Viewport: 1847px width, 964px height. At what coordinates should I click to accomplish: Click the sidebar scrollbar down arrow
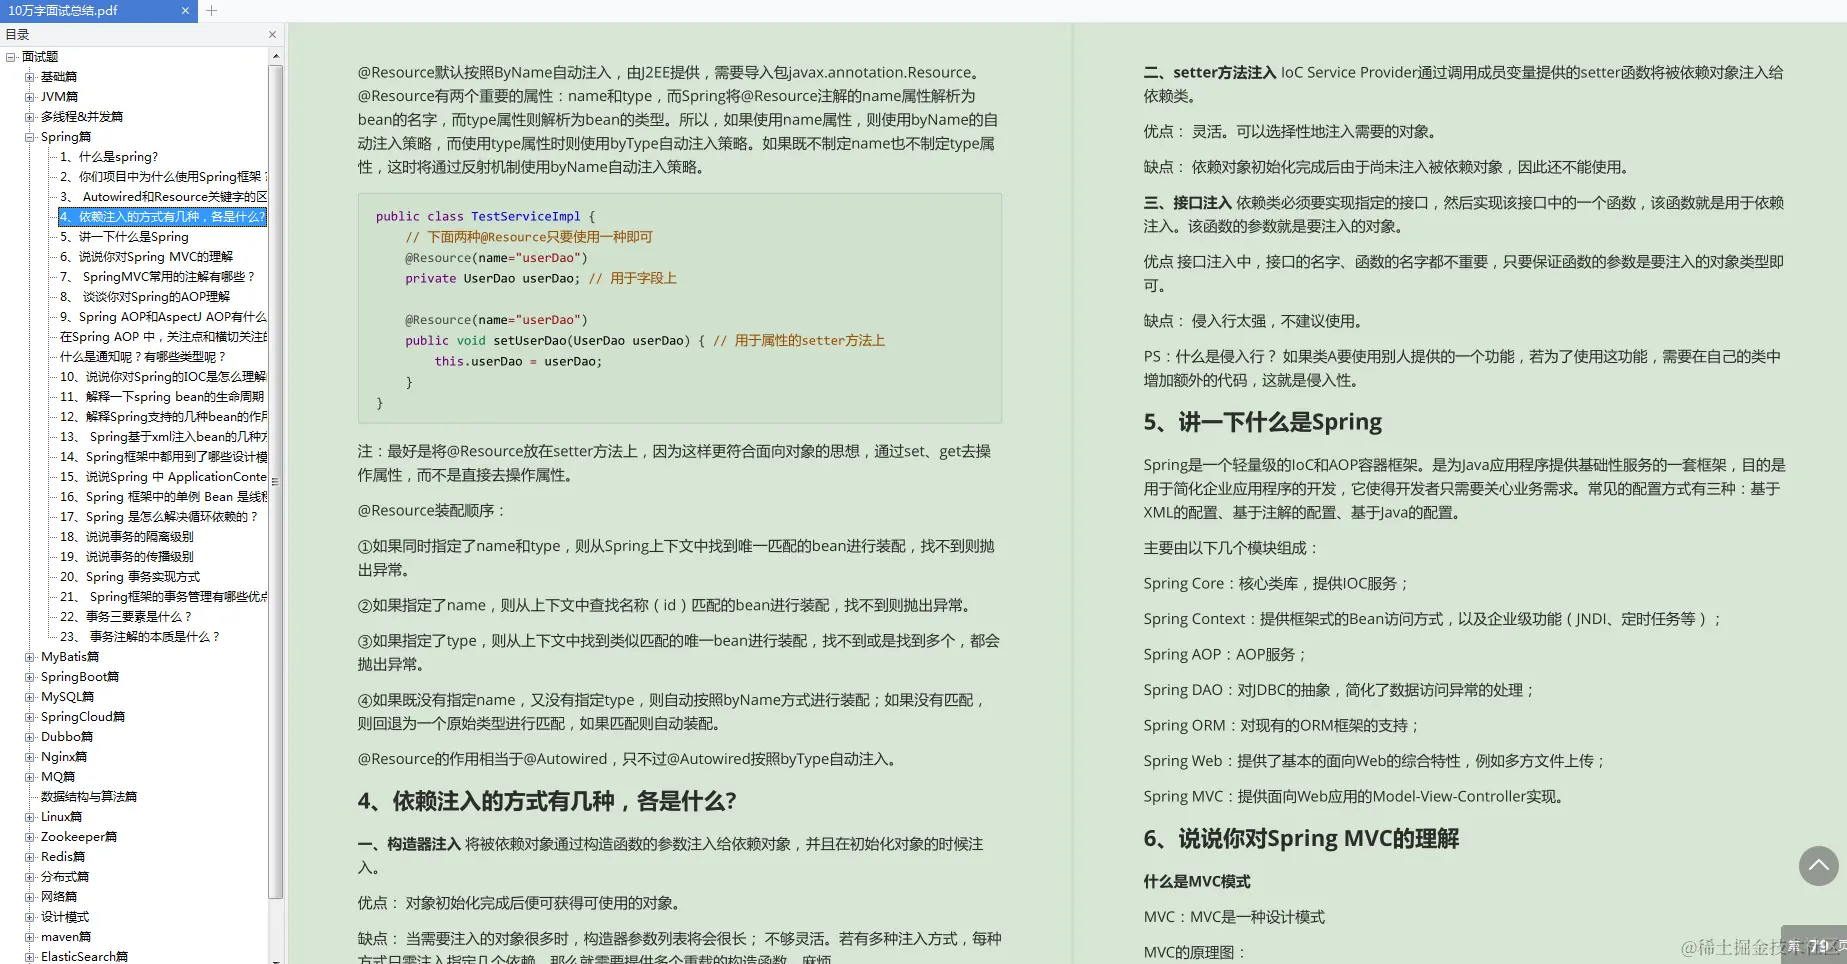pyautogui.click(x=276, y=960)
